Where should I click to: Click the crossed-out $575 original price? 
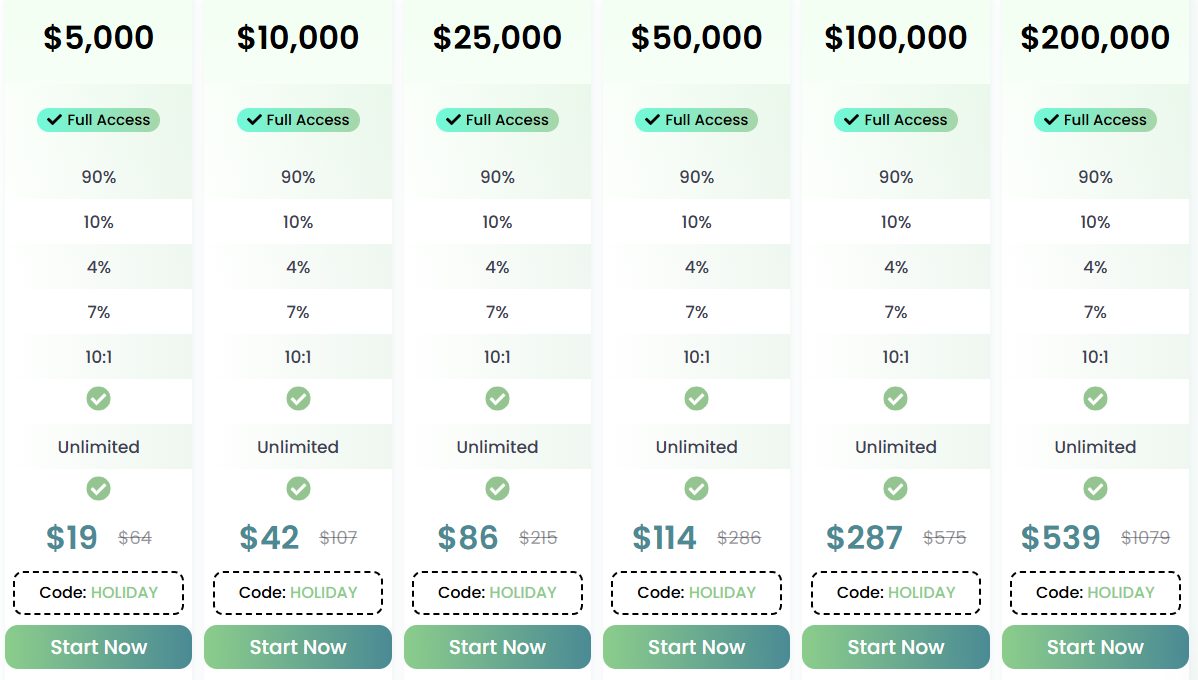[944, 538]
